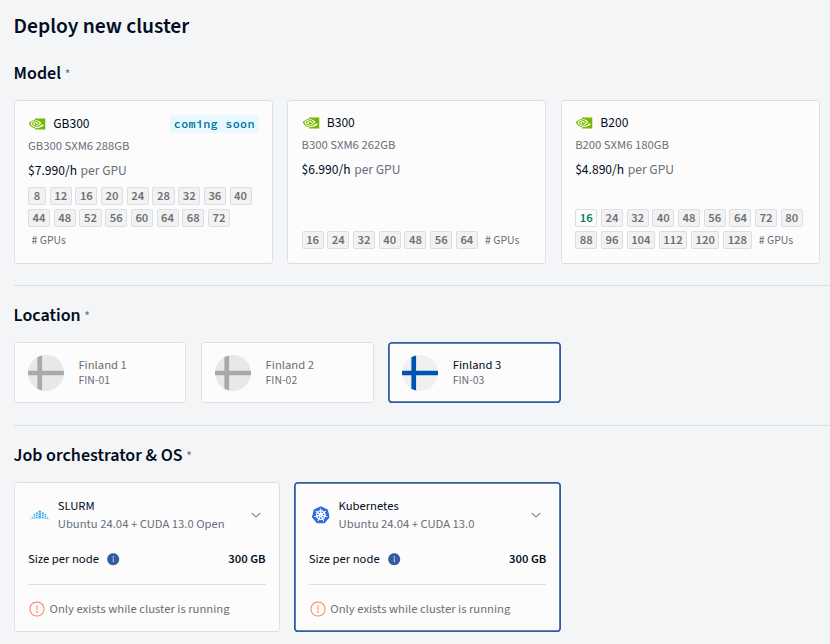Click the warning icon in the SLURM card
This screenshot has height=644, width=830.
tap(37, 609)
